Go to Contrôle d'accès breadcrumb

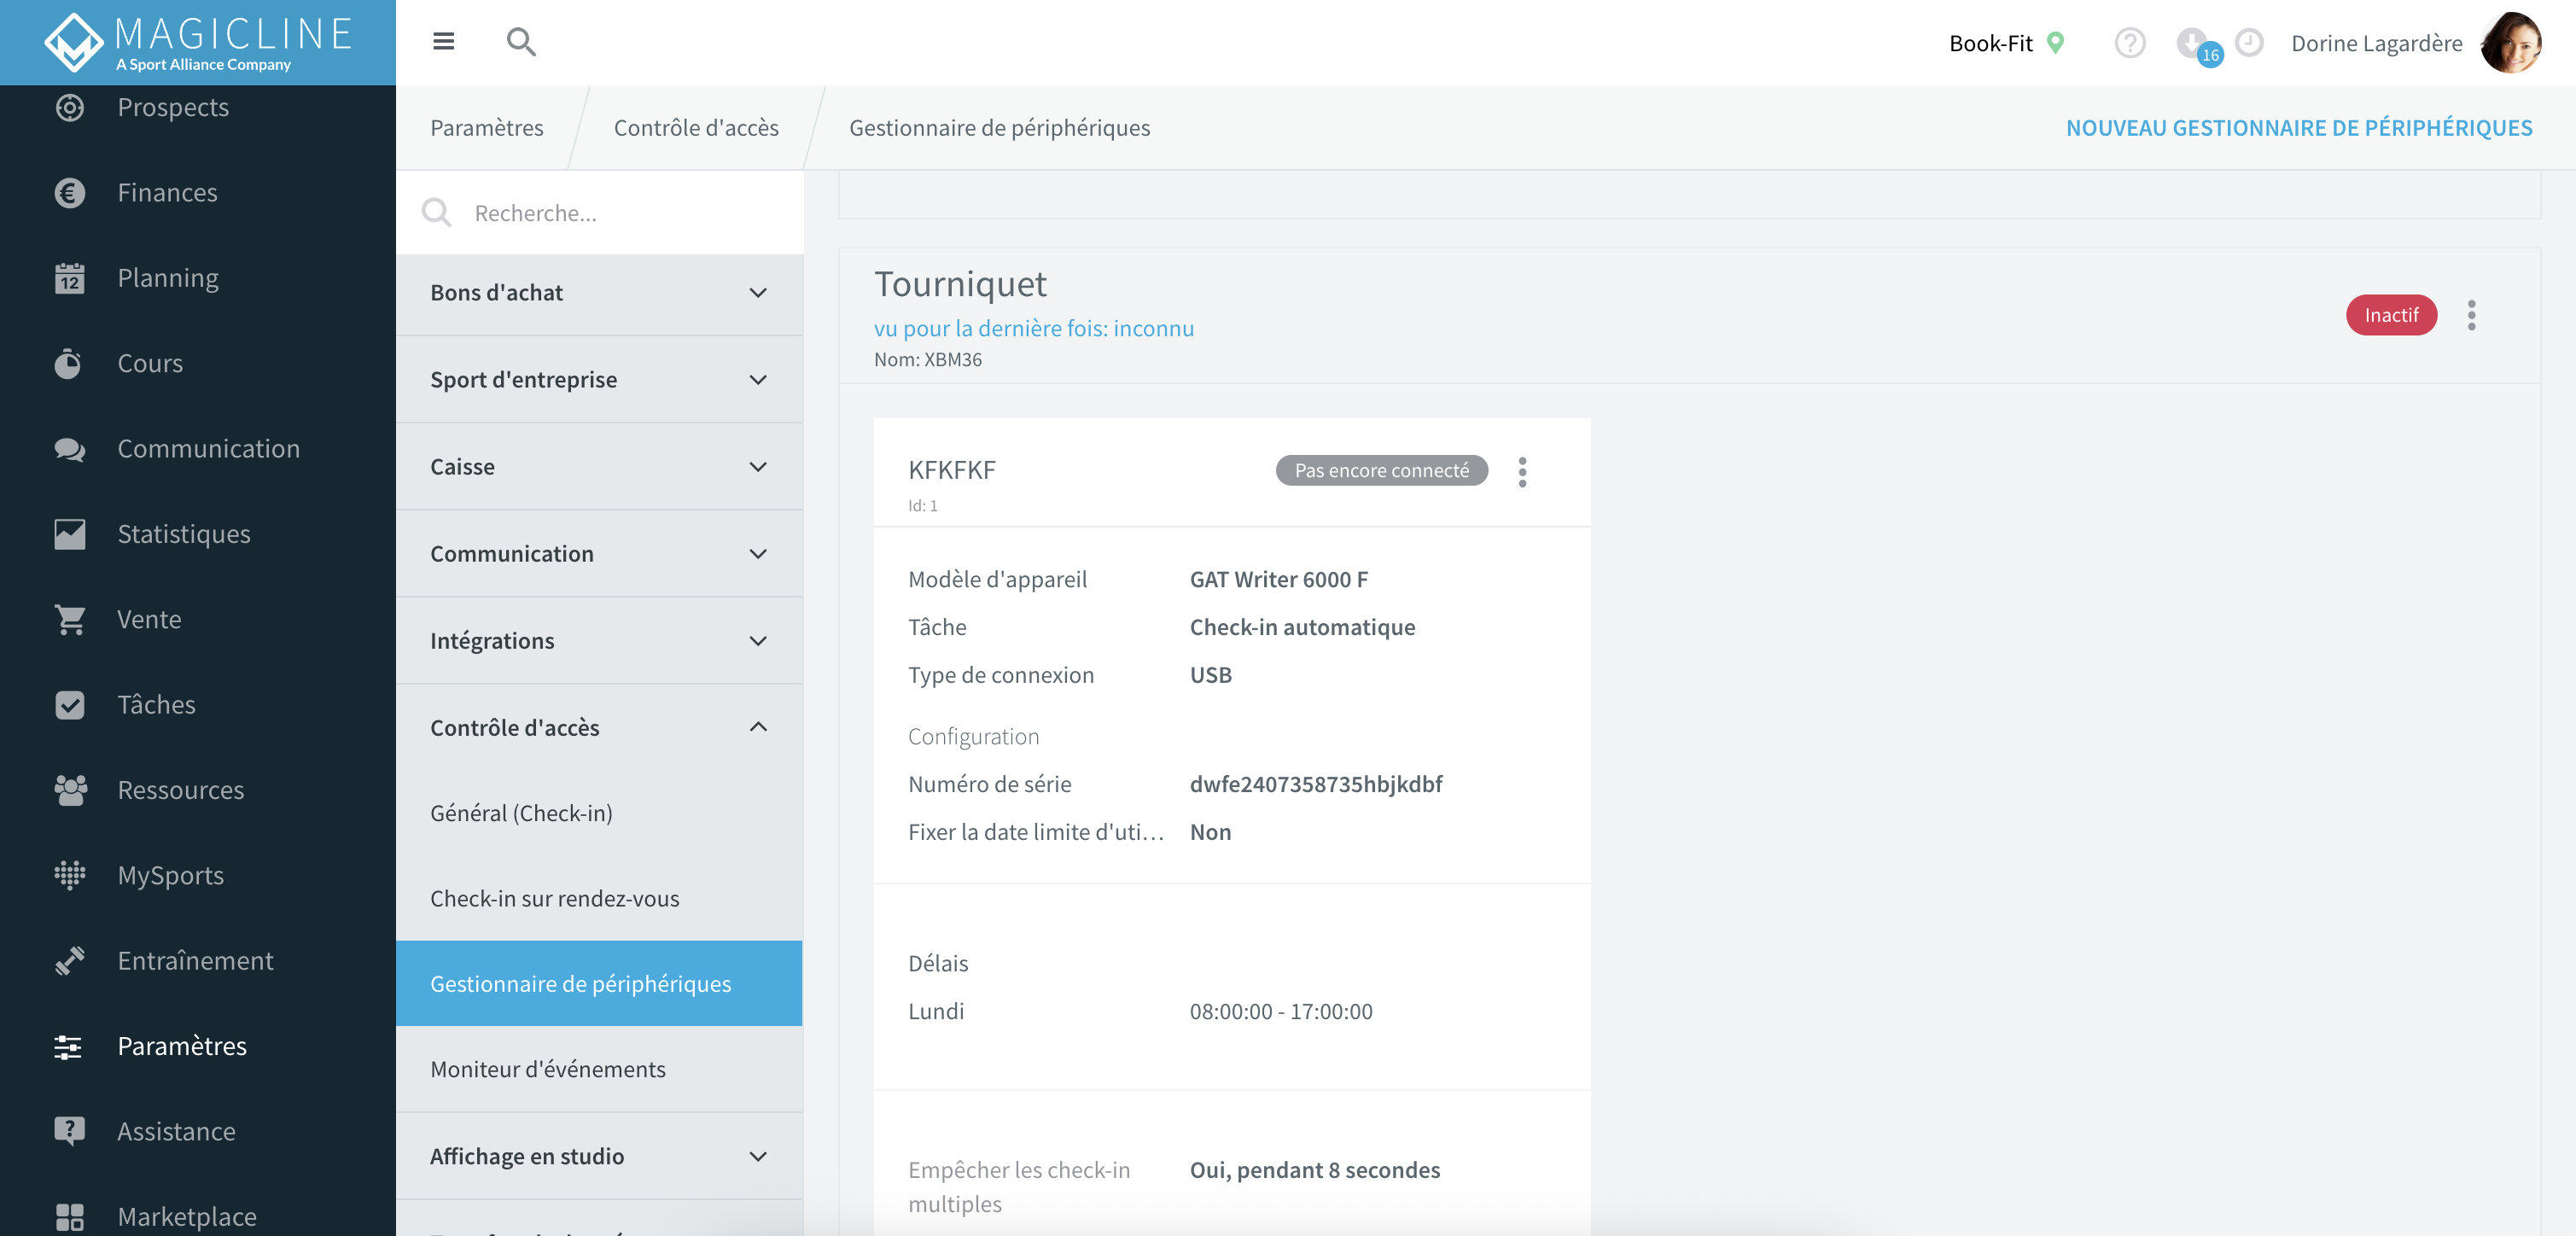click(x=696, y=128)
